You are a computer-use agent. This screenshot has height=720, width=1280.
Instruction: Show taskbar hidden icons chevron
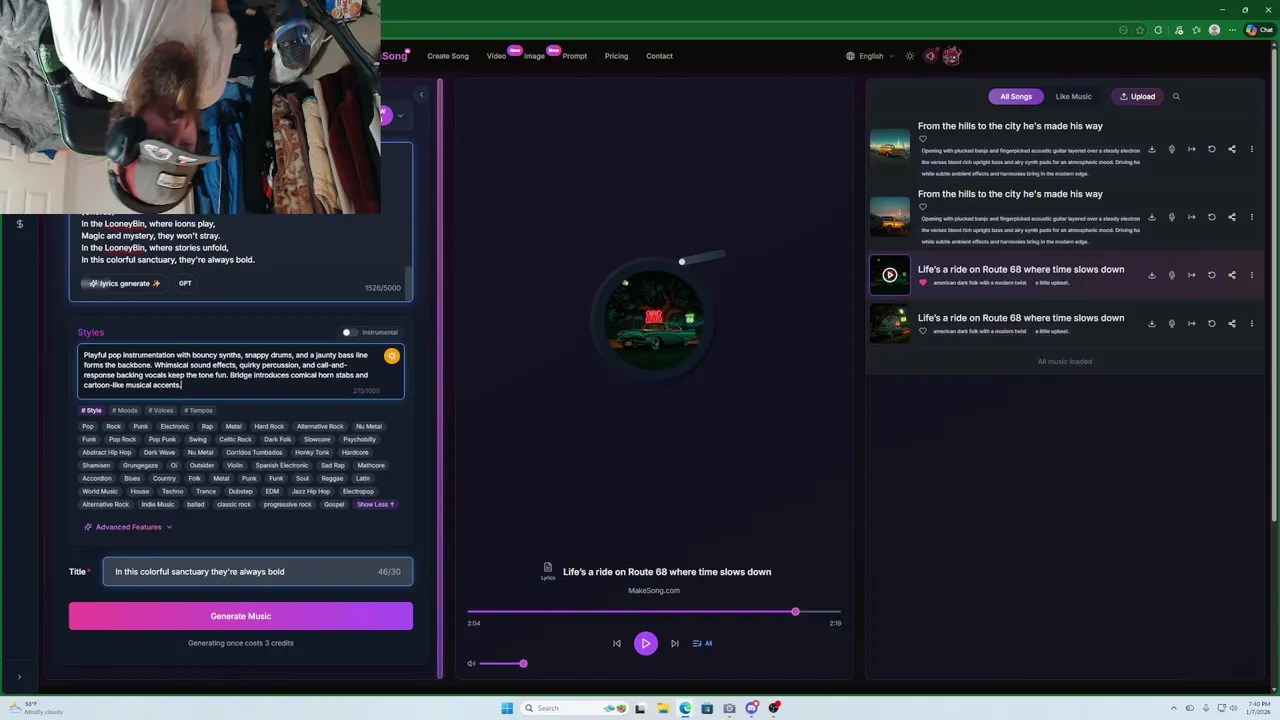1175,708
